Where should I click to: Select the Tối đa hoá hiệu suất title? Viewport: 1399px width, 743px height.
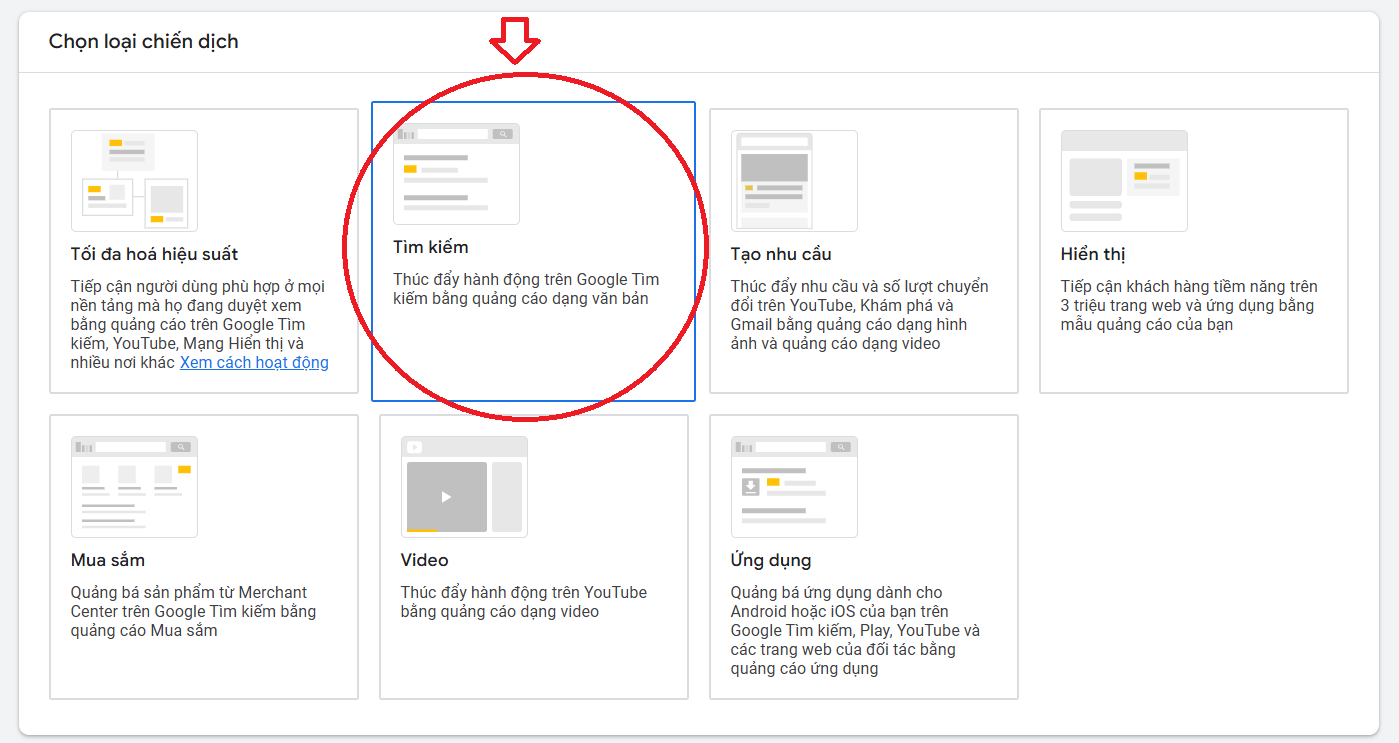coord(155,254)
